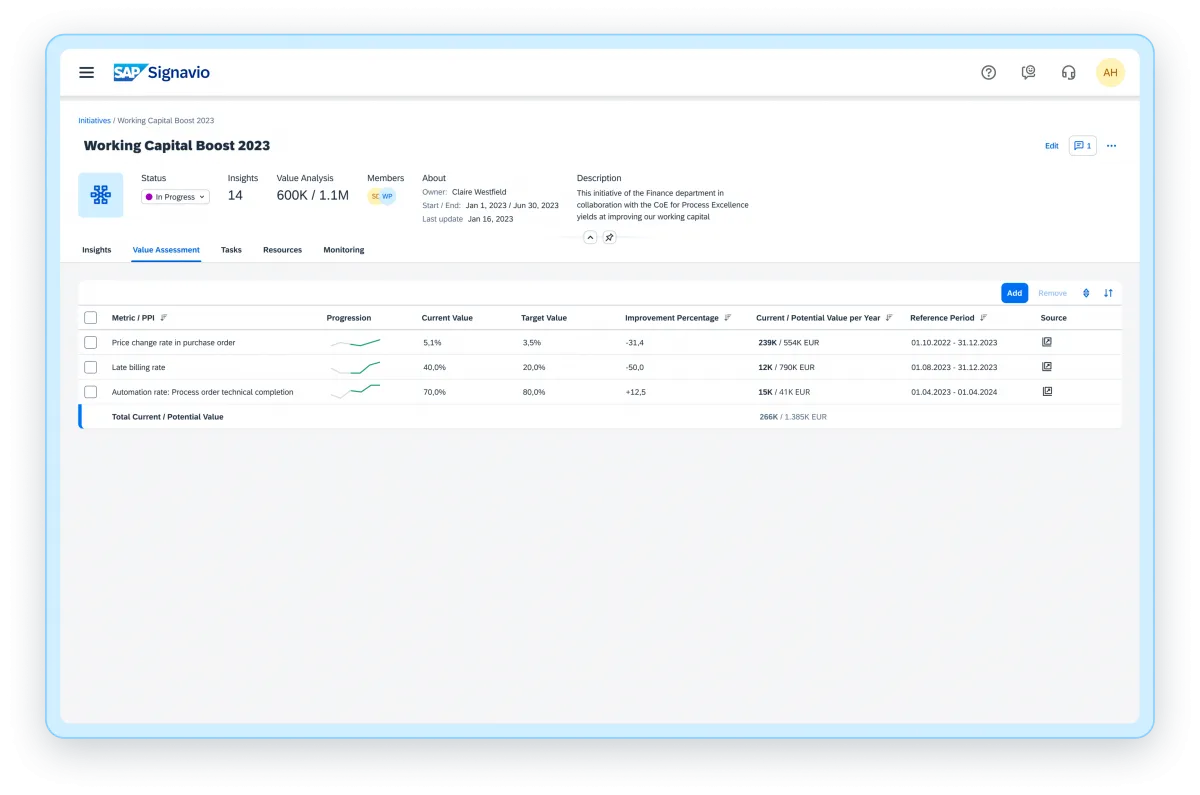1200x795 pixels.
Task: Check the Automation rate row checkbox
Action: [x=91, y=392]
